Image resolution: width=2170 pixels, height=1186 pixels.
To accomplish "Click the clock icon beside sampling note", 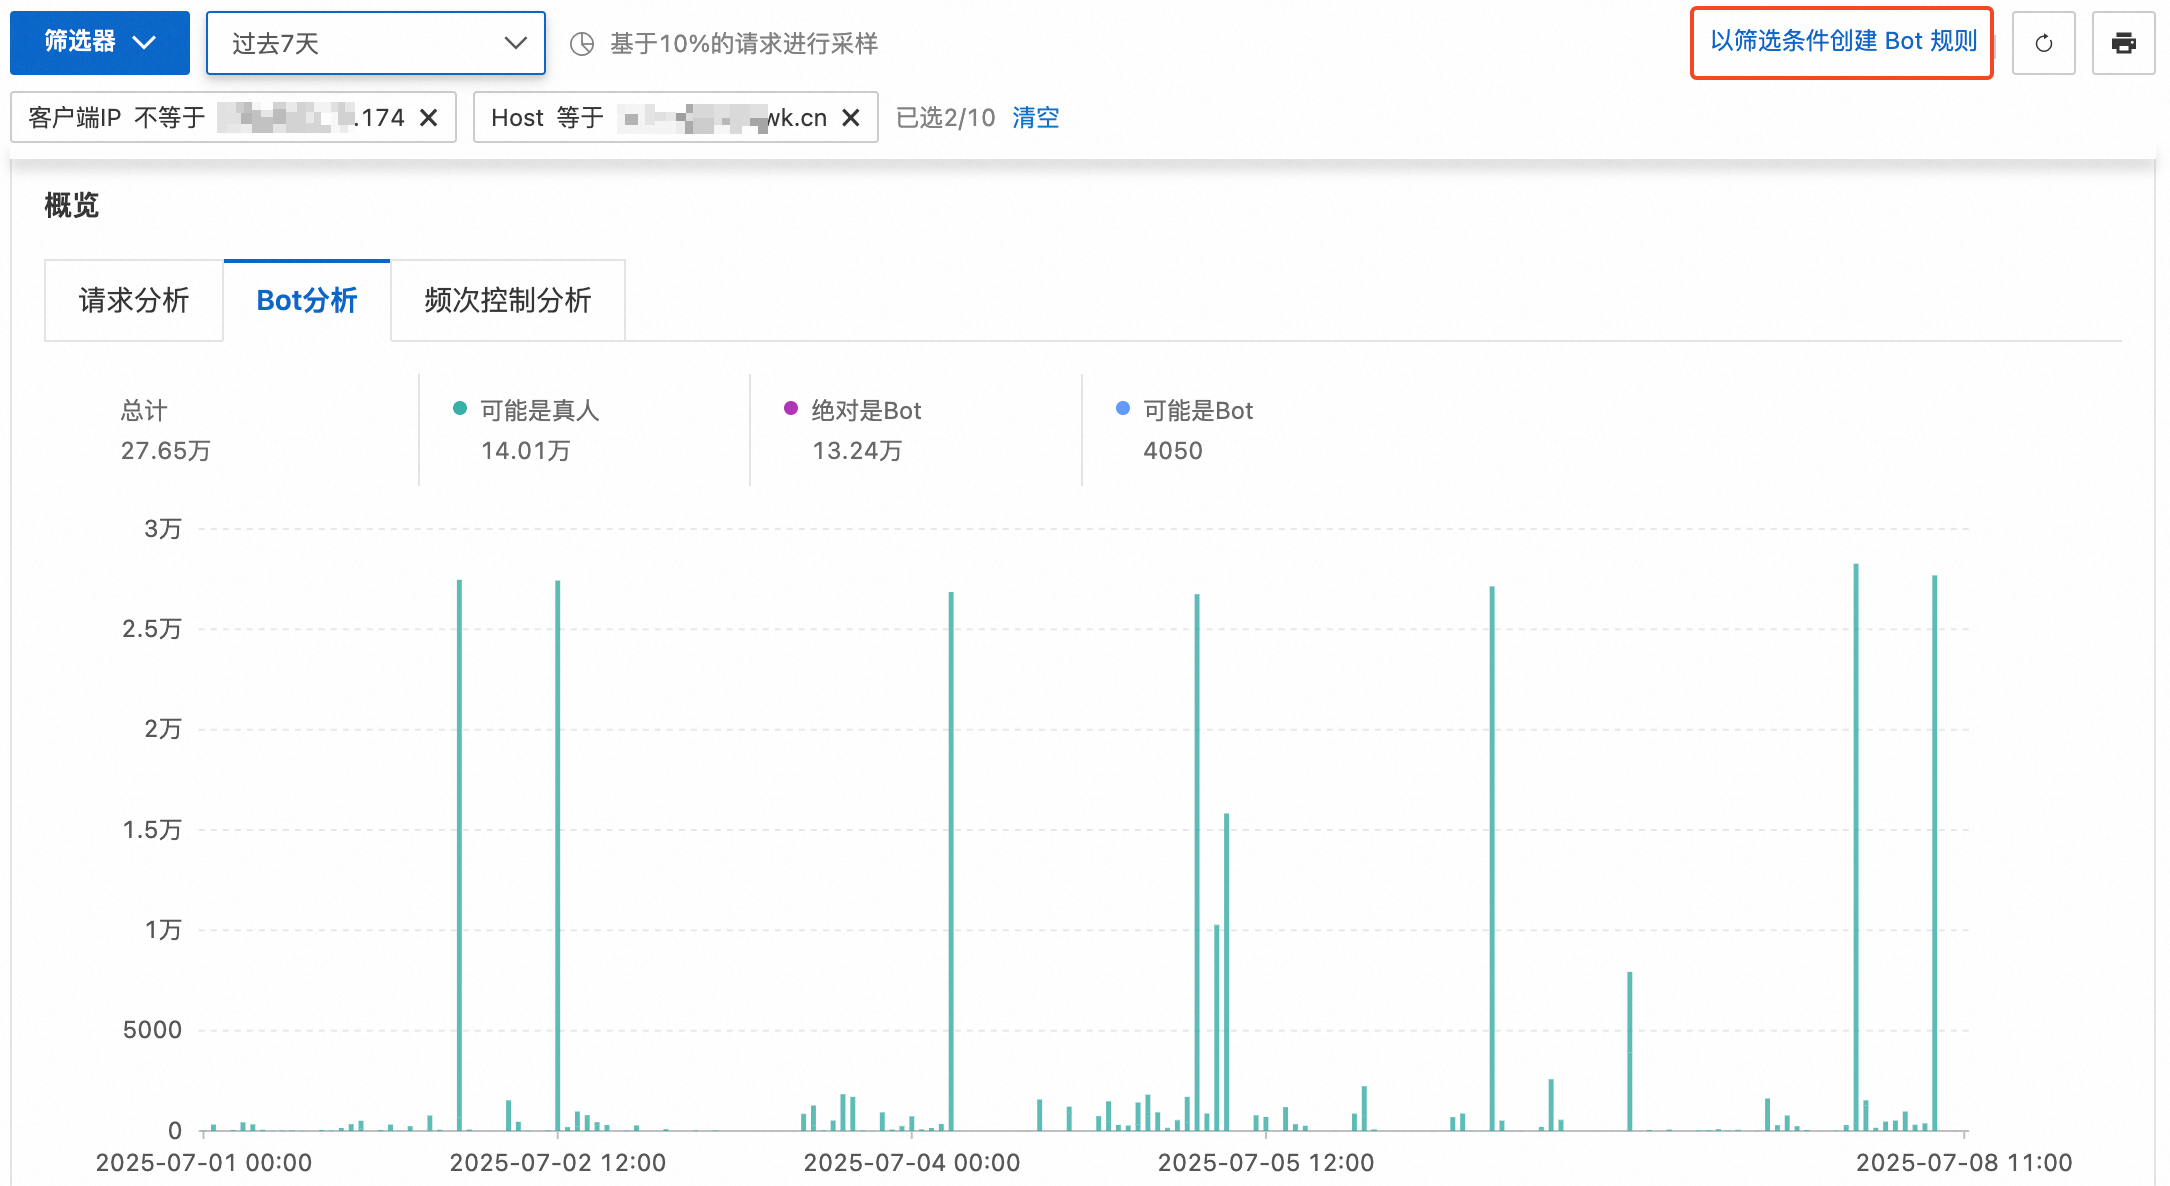I will pos(582,44).
